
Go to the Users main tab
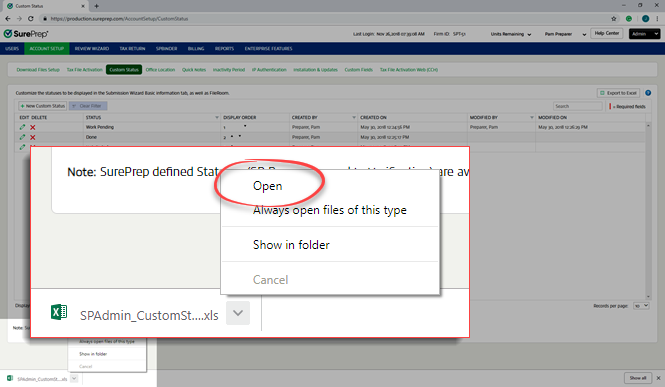[12, 49]
